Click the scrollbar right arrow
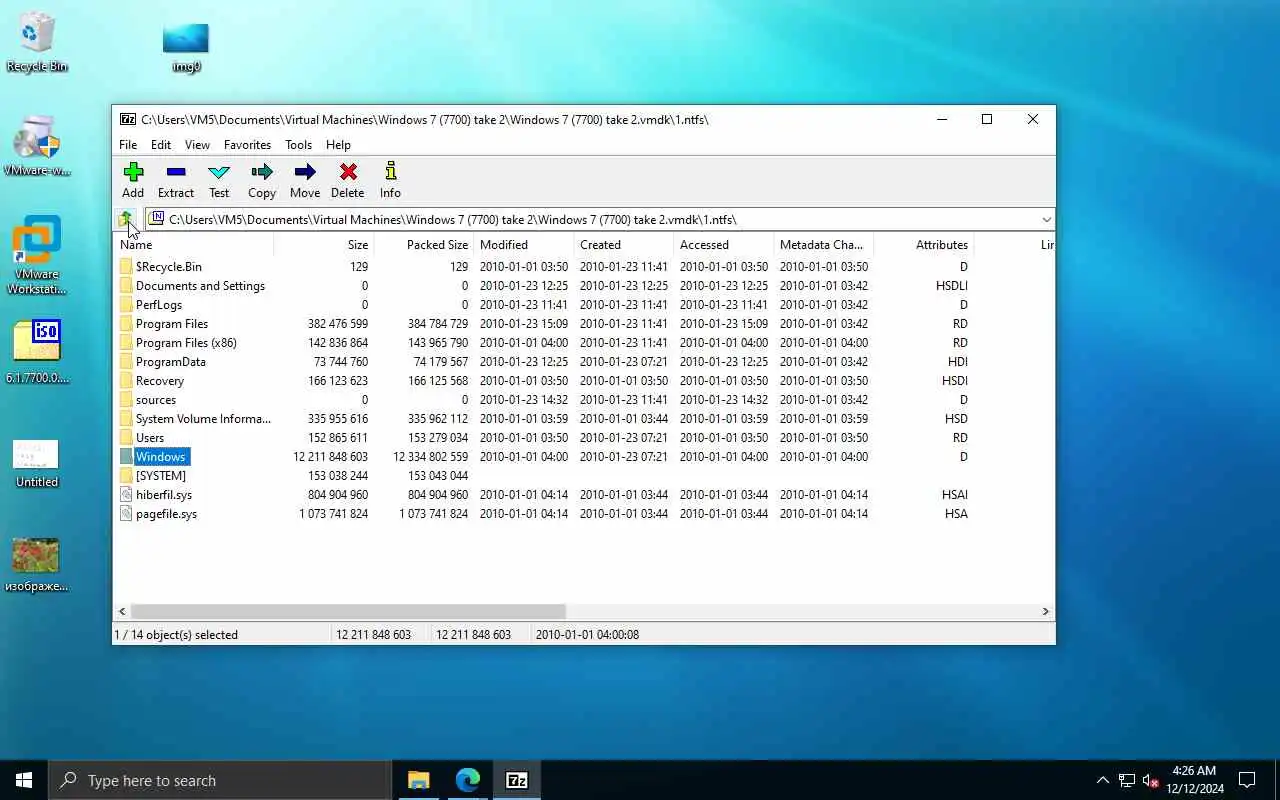1280x800 pixels. click(x=1045, y=611)
